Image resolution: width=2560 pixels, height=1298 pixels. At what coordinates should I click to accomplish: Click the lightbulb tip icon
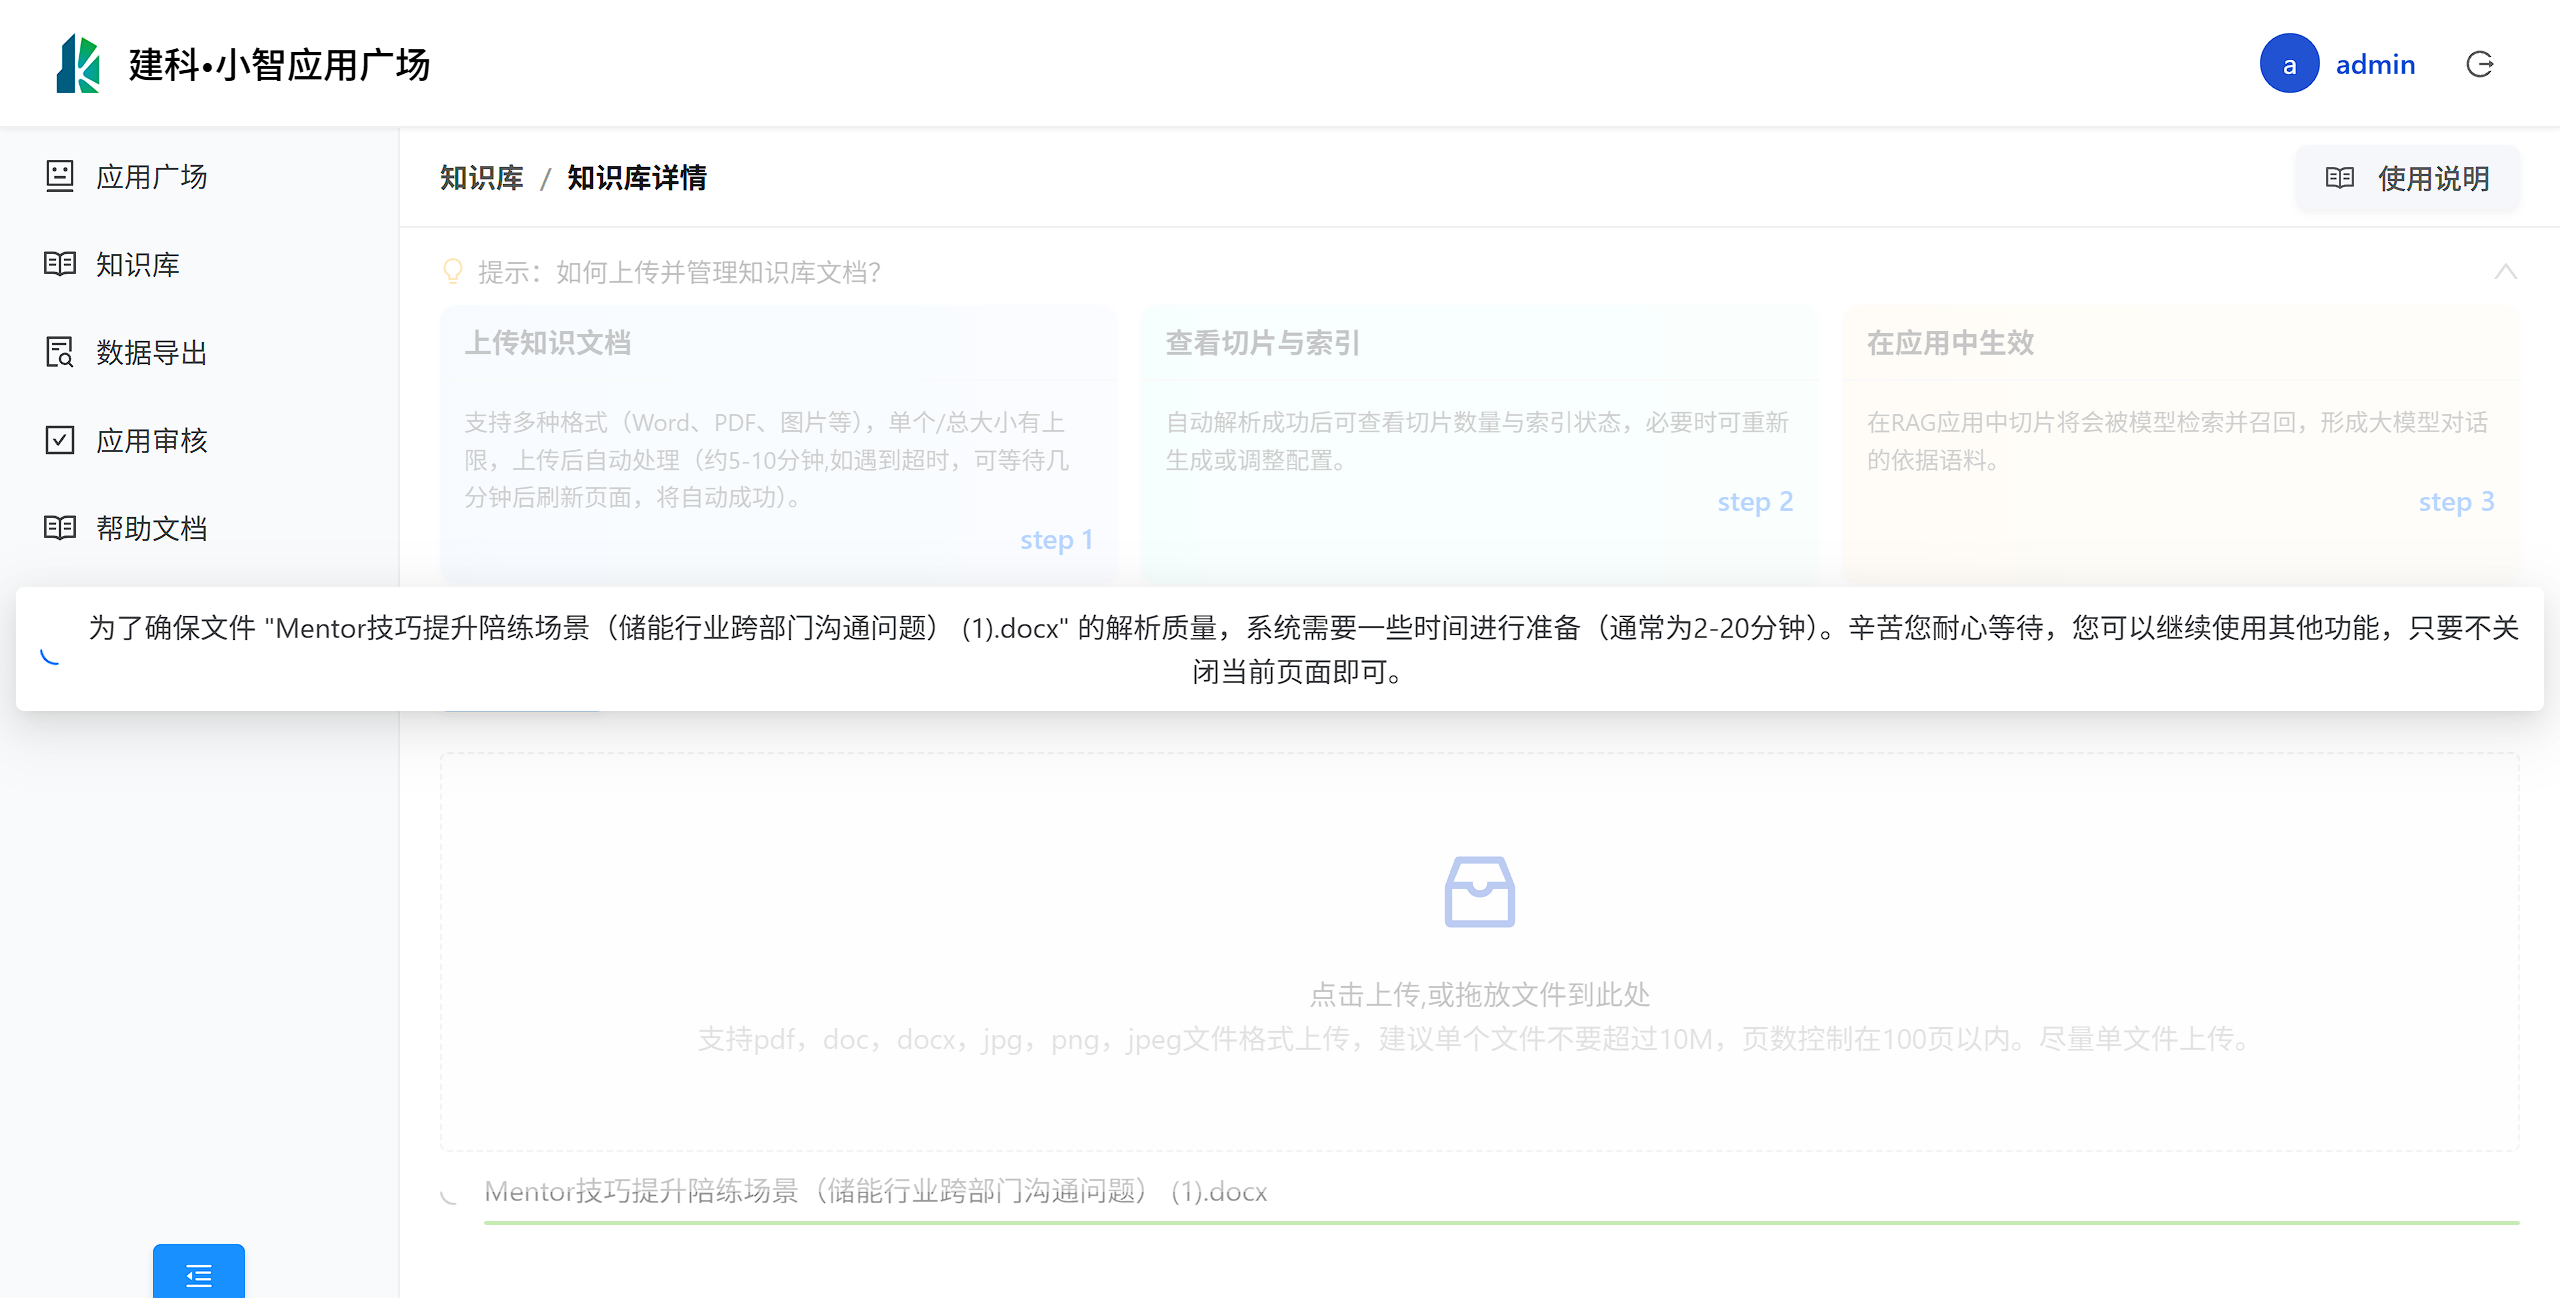[x=453, y=271]
